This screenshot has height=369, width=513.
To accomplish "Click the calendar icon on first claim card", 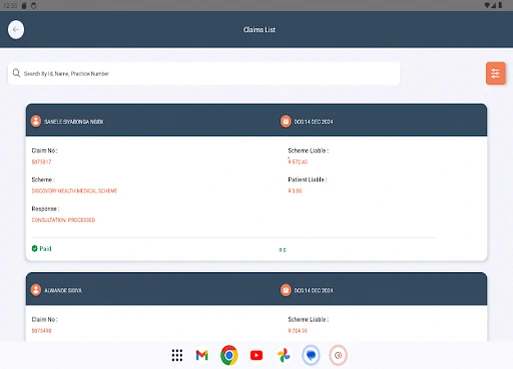I will [285, 121].
